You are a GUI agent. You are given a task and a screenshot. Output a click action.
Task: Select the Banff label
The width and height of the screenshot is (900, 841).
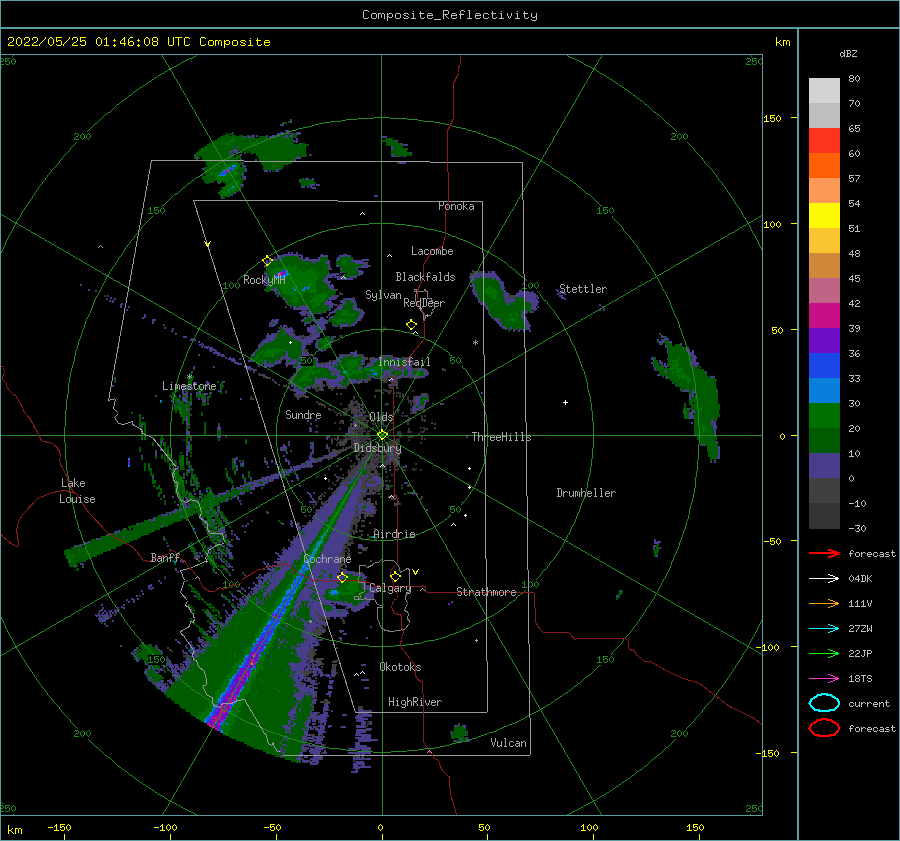point(165,558)
